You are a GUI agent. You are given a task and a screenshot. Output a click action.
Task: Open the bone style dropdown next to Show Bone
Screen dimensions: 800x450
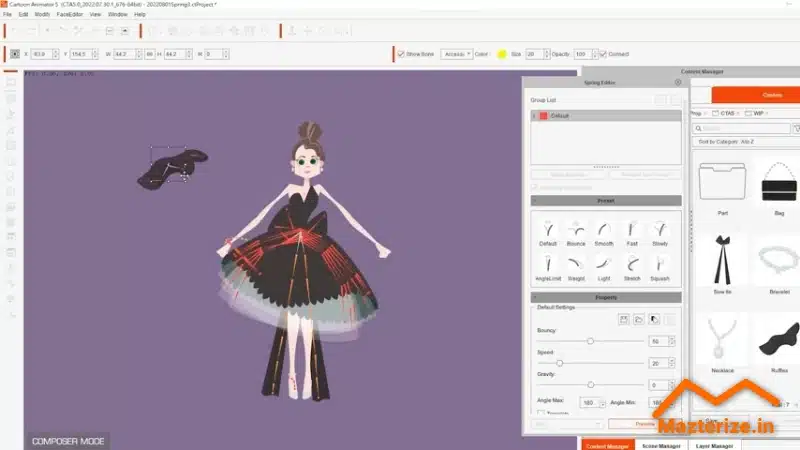click(x=457, y=54)
